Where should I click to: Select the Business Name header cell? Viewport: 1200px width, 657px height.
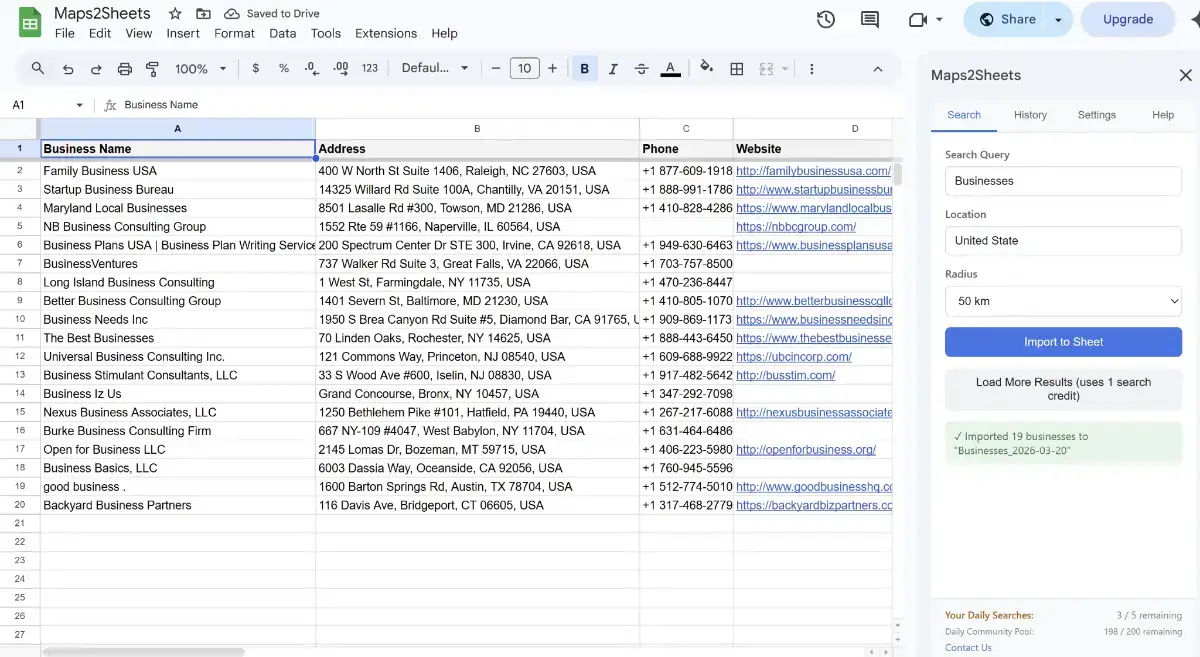pos(178,149)
